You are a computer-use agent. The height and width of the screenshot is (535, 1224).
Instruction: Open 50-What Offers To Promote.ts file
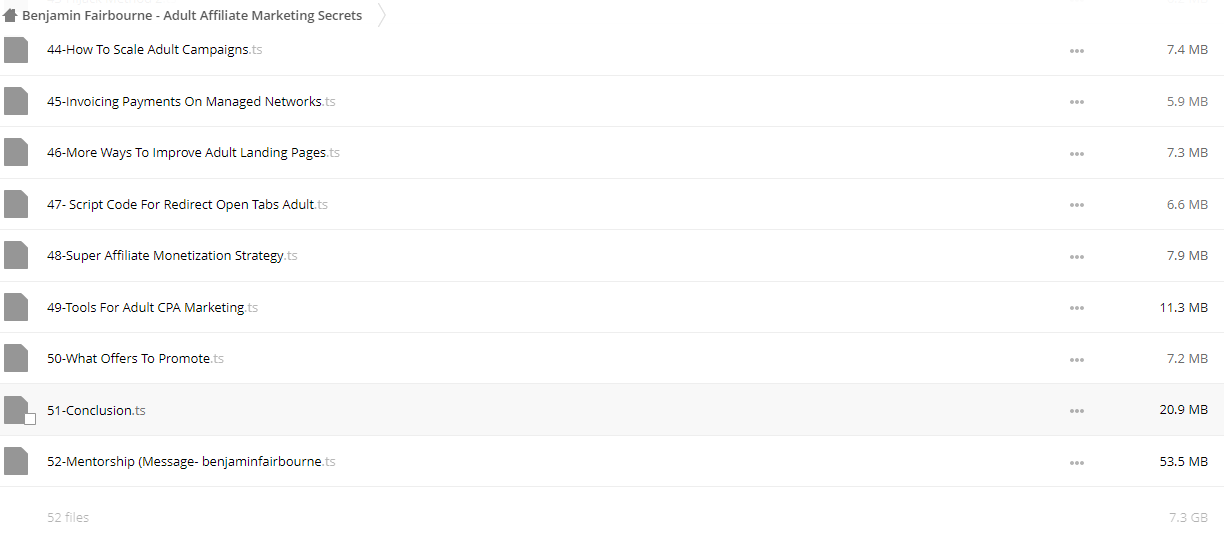pyautogui.click(x=135, y=358)
